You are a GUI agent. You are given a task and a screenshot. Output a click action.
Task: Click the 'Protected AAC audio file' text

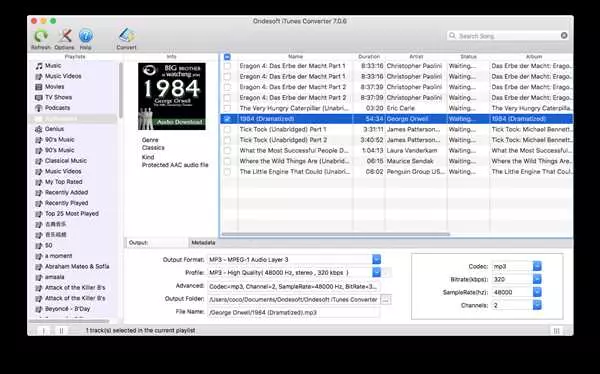[x=175, y=165]
